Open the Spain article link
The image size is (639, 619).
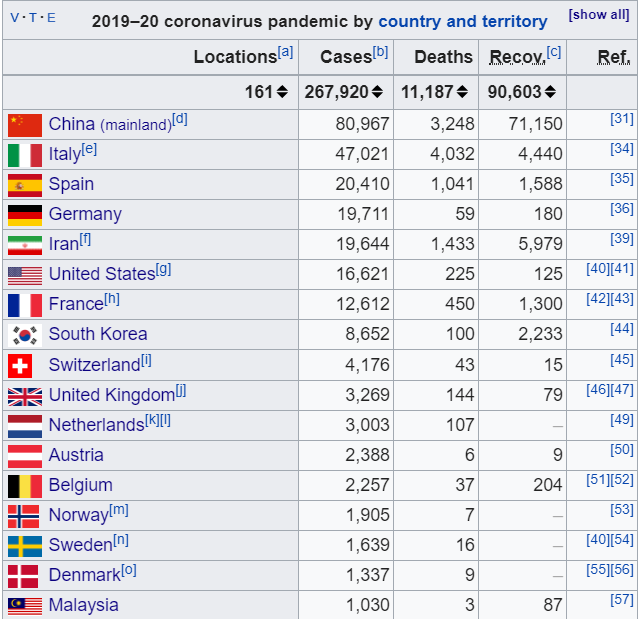pos(71,184)
